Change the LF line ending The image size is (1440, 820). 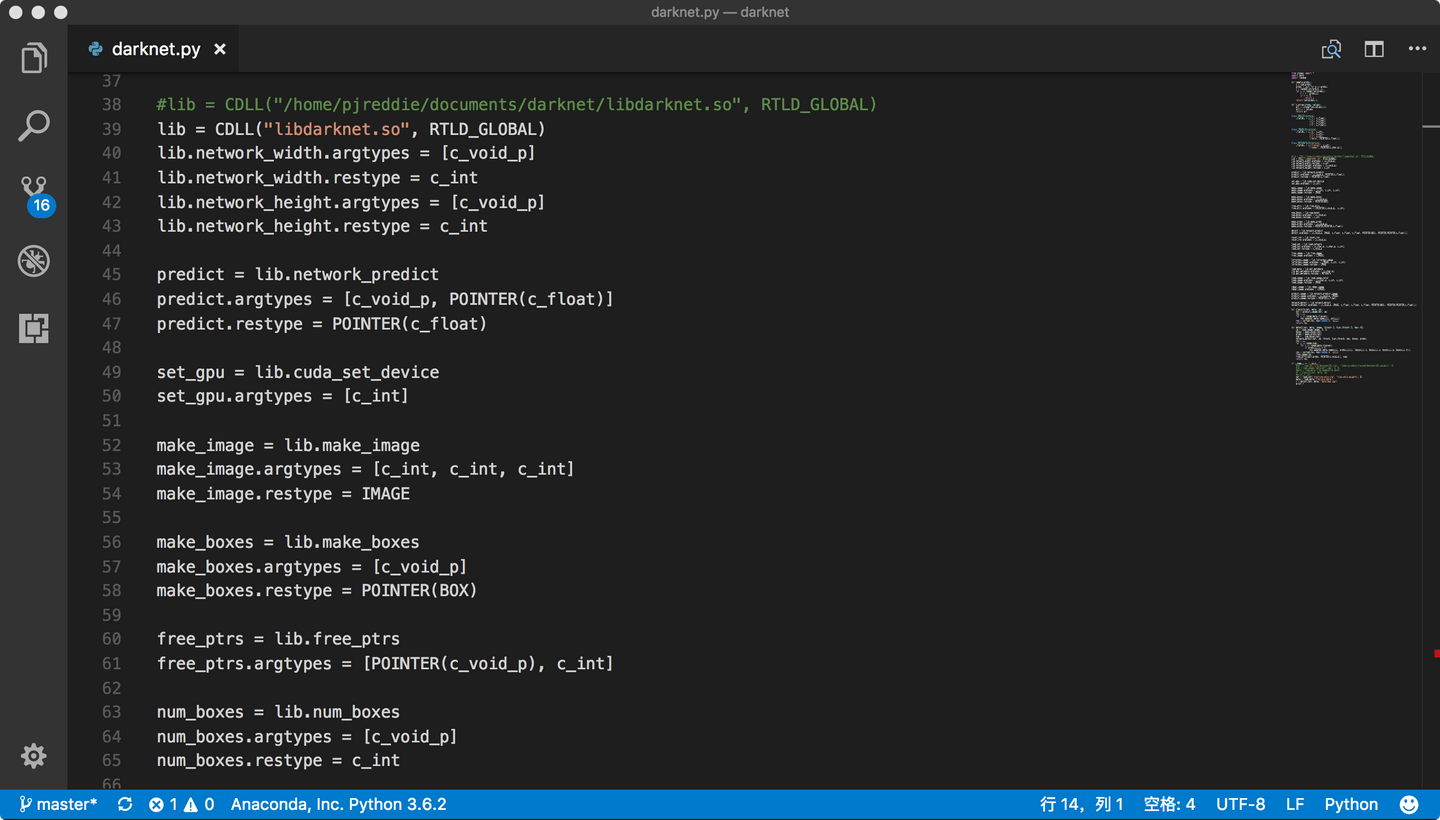1295,804
